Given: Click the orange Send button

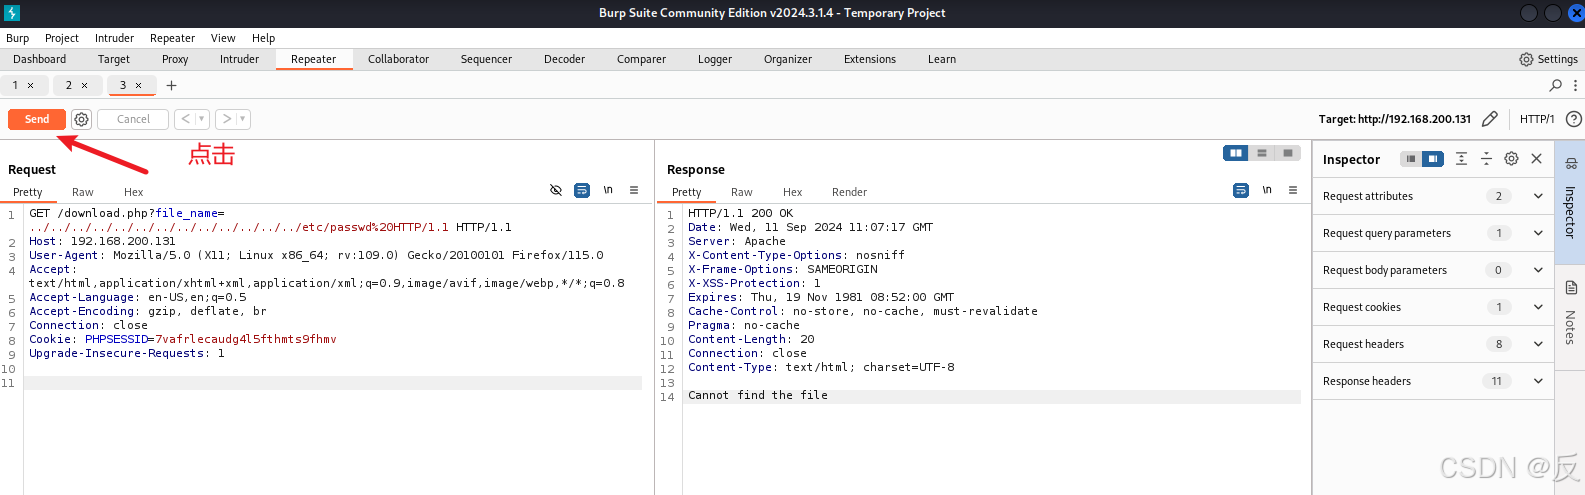Looking at the screenshot, I should pyautogui.click(x=37, y=119).
